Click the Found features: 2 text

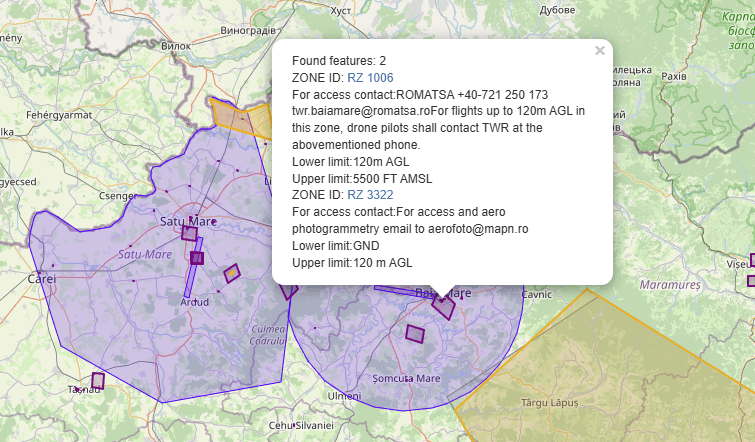pyautogui.click(x=339, y=61)
